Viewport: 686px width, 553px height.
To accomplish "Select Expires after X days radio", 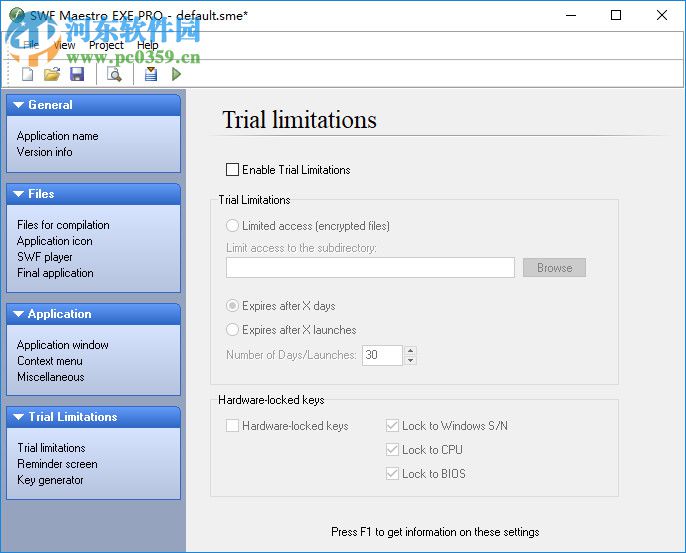I will [232, 305].
